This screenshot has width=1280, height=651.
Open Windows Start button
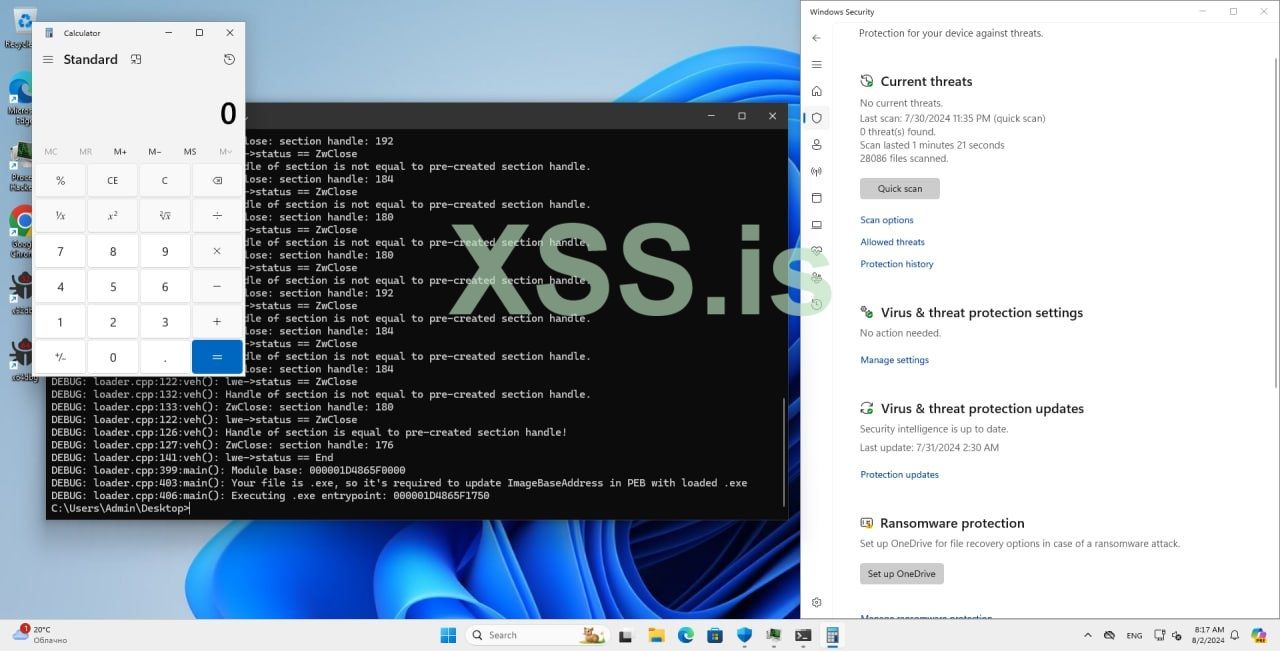point(448,635)
